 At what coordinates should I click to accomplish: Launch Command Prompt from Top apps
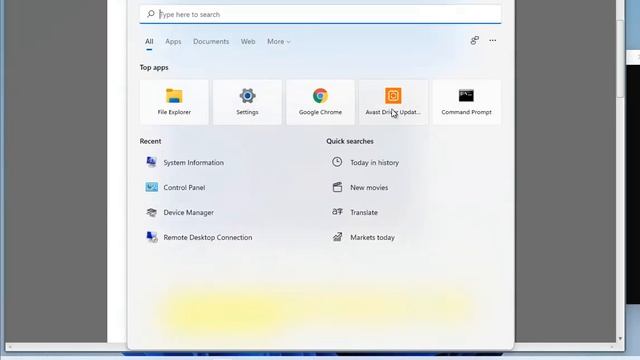[466, 102]
